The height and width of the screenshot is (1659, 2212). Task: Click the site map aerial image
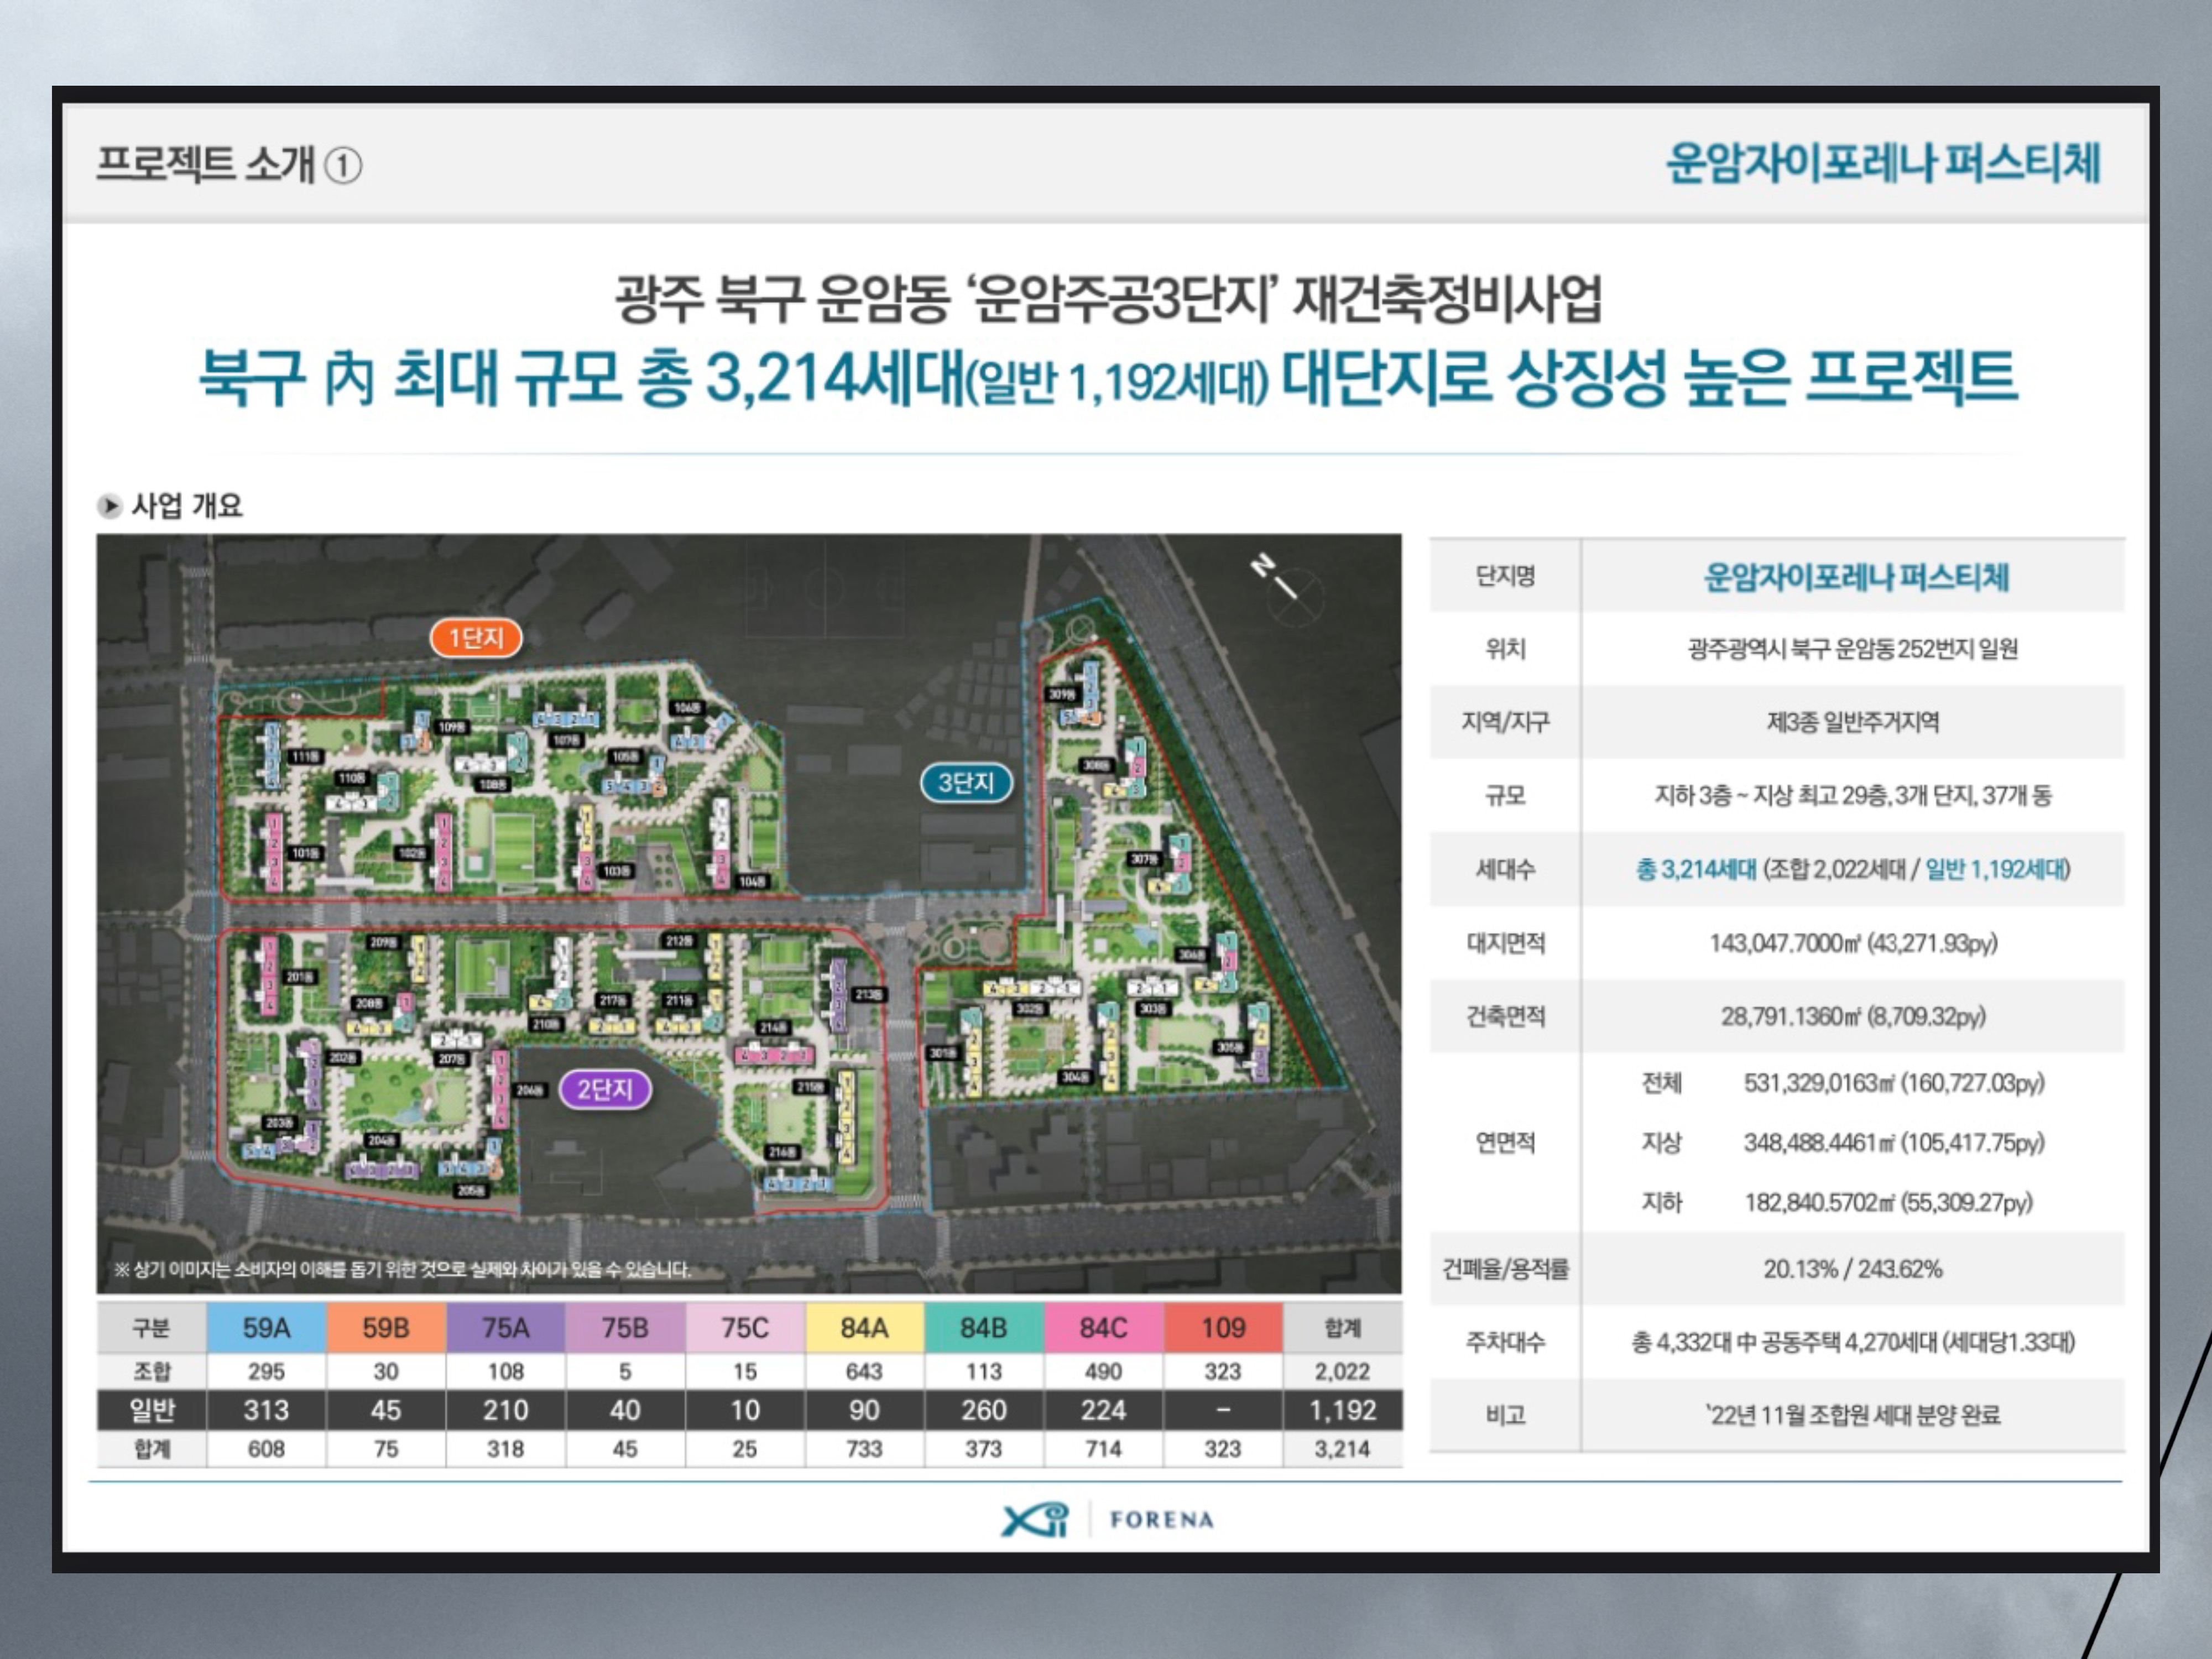[x=749, y=913]
